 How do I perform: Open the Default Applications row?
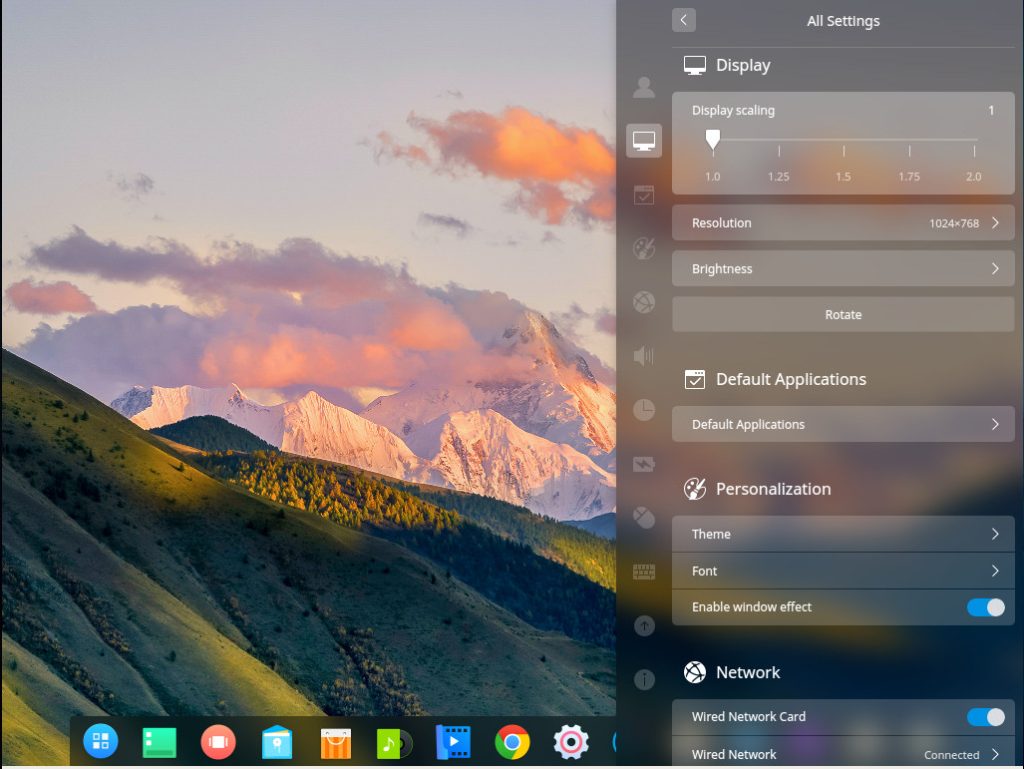click(x=843, y=425)
